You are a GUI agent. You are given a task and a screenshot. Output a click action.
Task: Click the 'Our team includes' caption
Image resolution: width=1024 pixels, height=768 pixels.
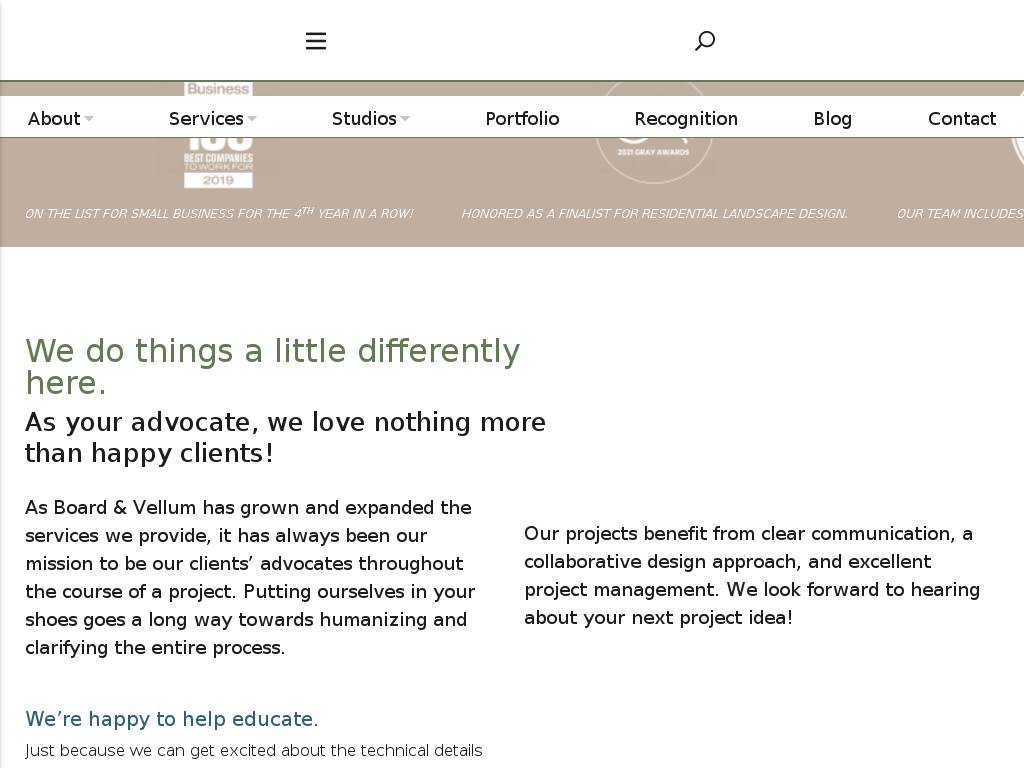click(x=960, y=213)
